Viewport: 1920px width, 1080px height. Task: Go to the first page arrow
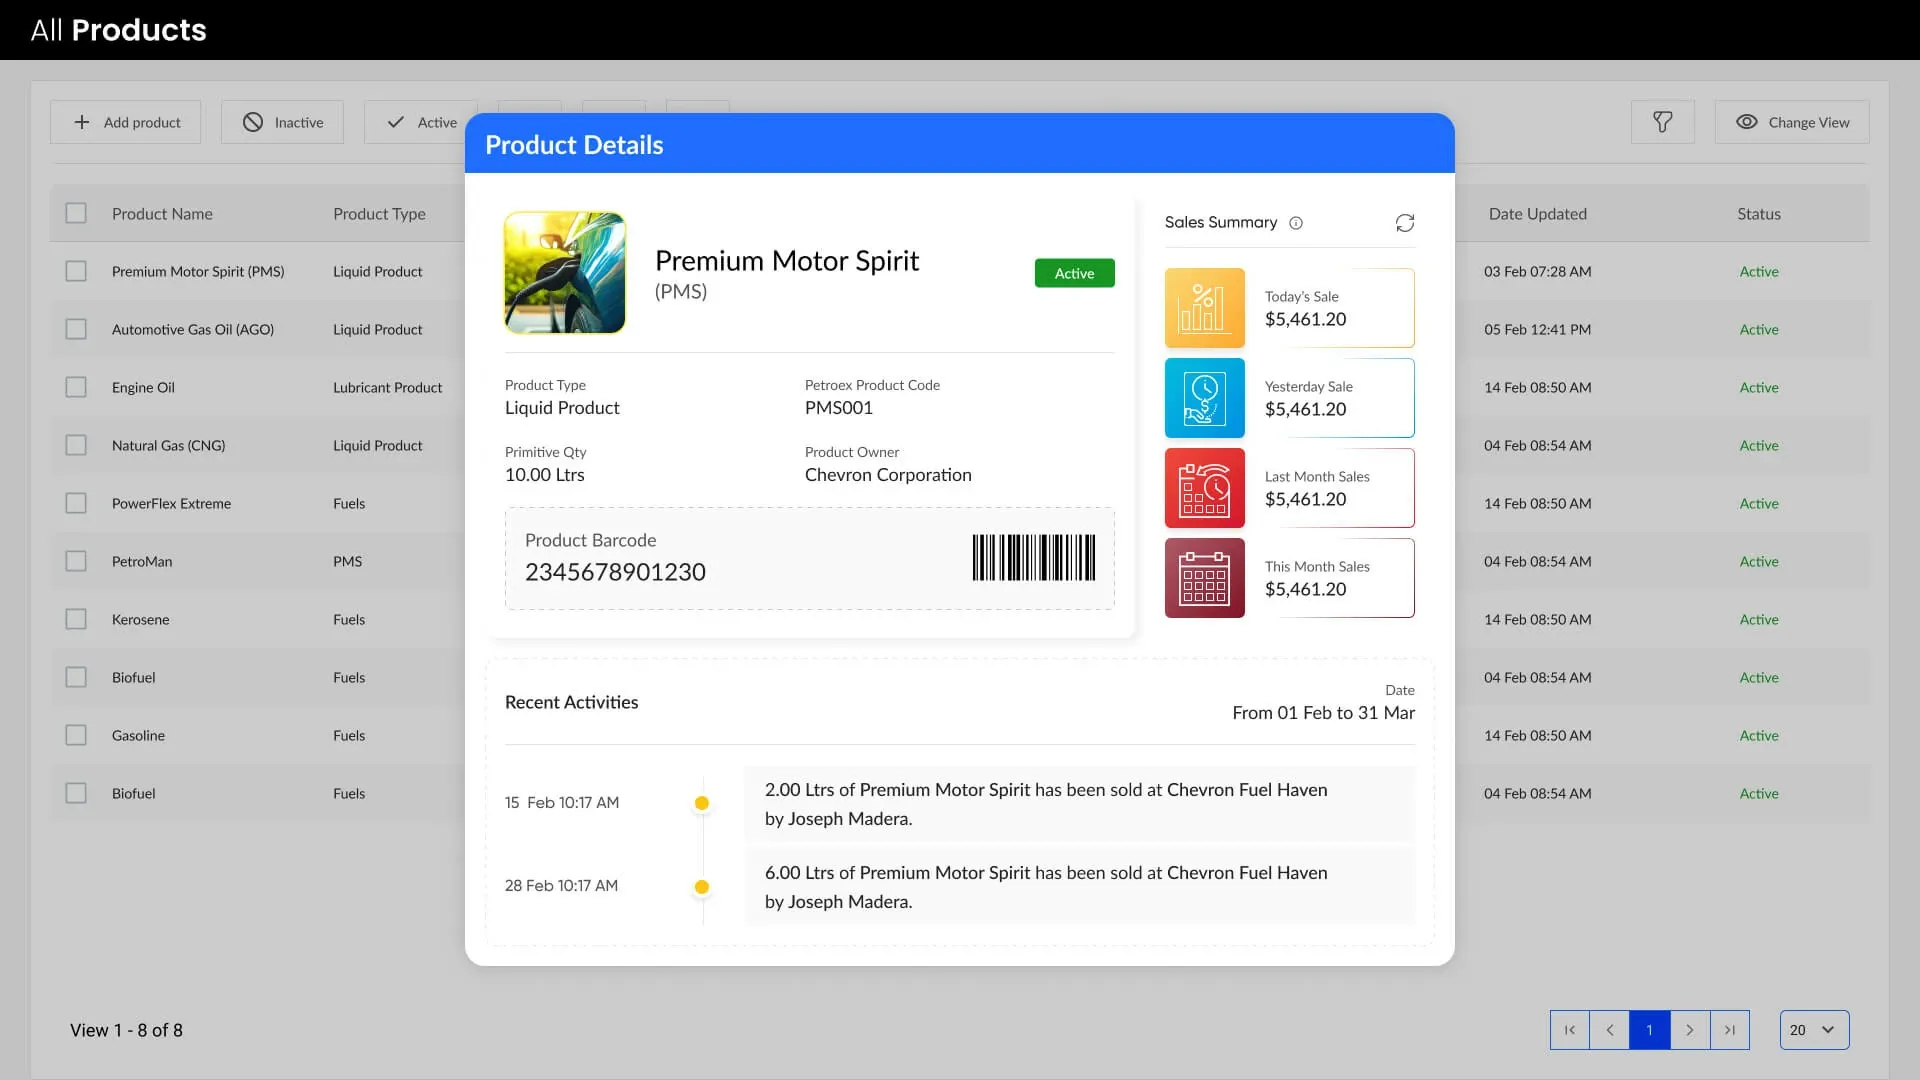1569,1030
